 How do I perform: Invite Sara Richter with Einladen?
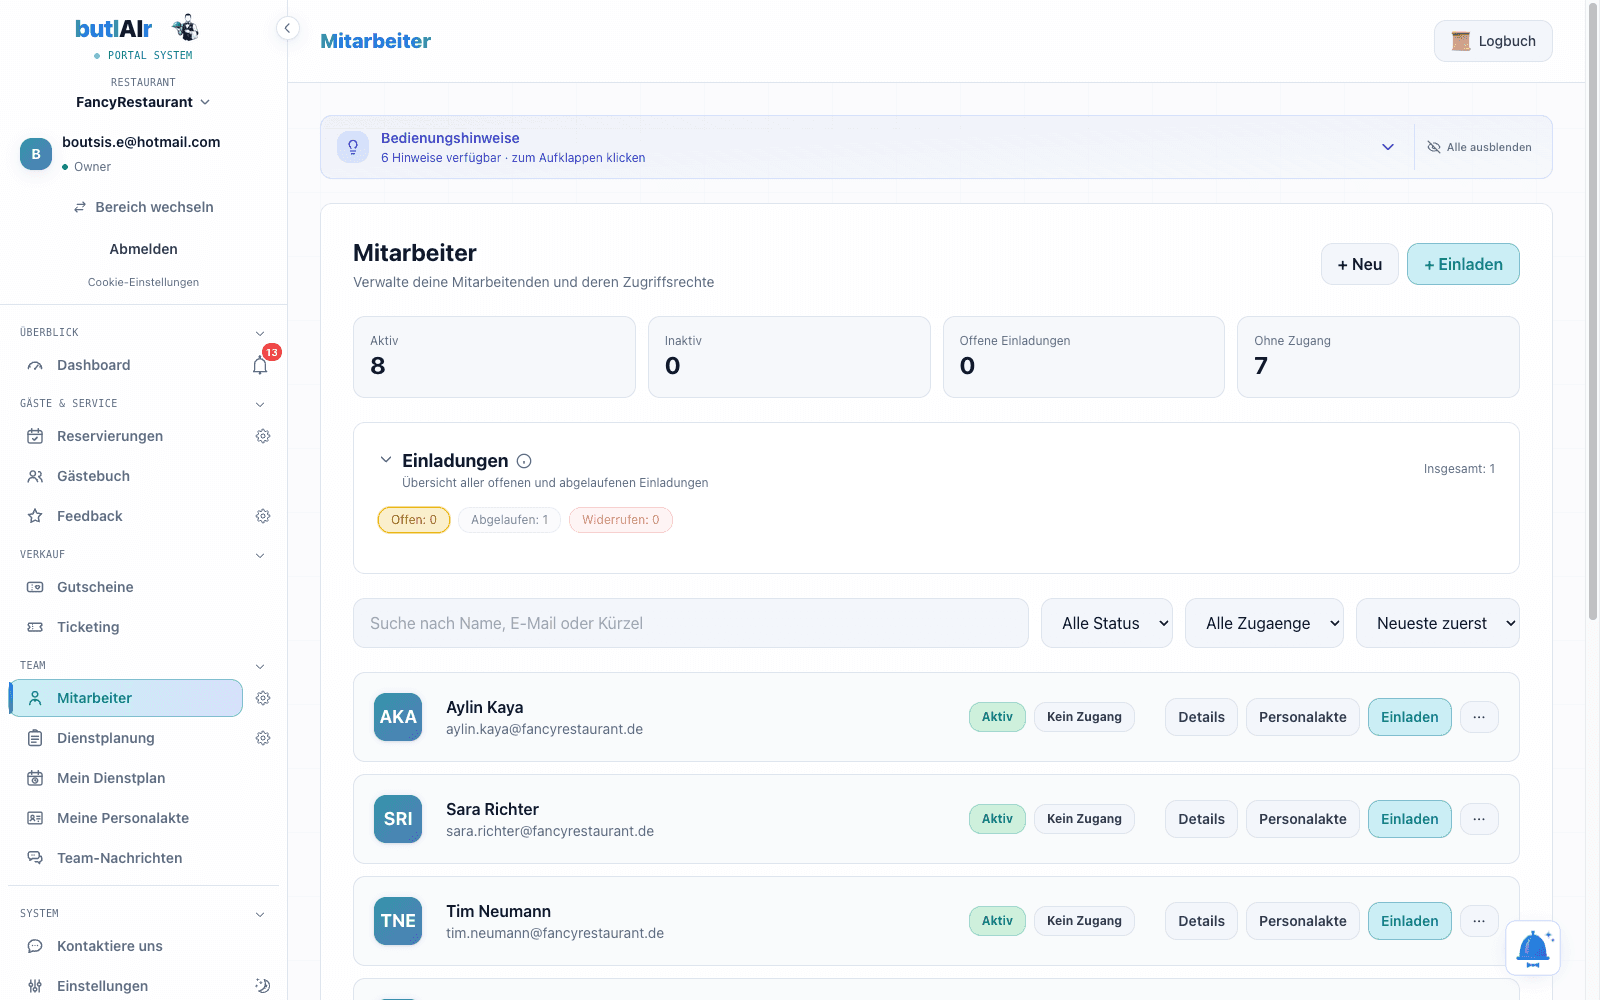click(x=1409, y=819)
